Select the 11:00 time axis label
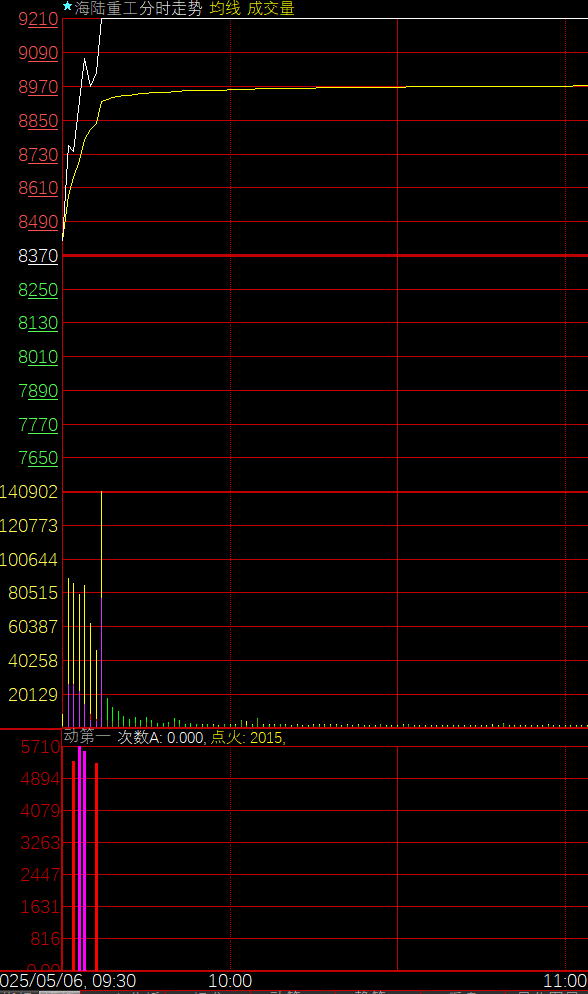This screenshot has height=994, width=588. pos(565,981)
